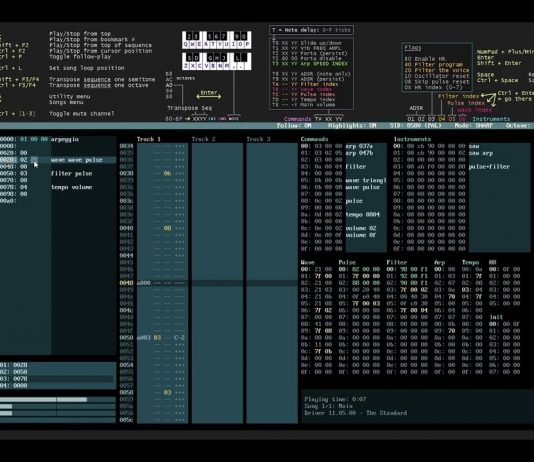Select command 'wave triangl'

pyautogui.click(x=366, y=180)
